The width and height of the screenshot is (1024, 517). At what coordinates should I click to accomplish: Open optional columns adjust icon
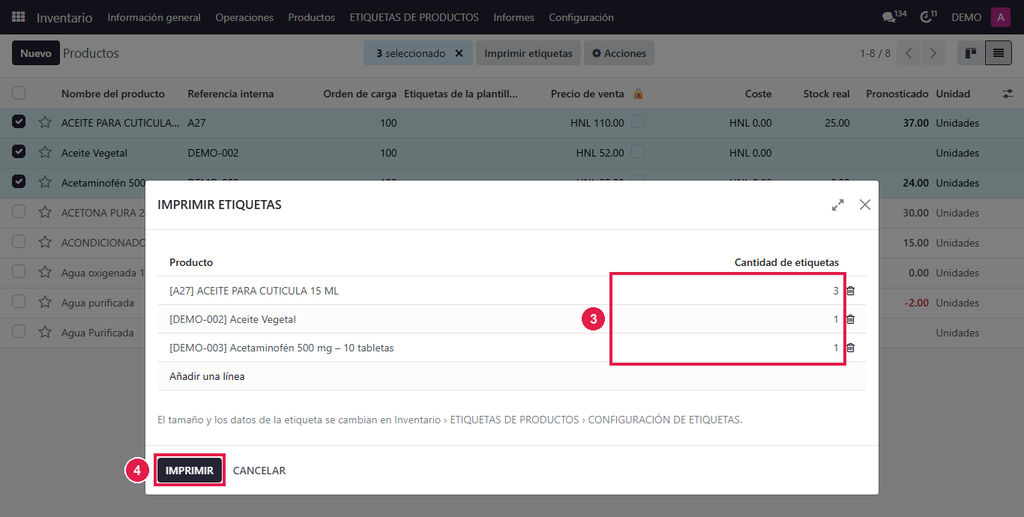[1008, 94]
